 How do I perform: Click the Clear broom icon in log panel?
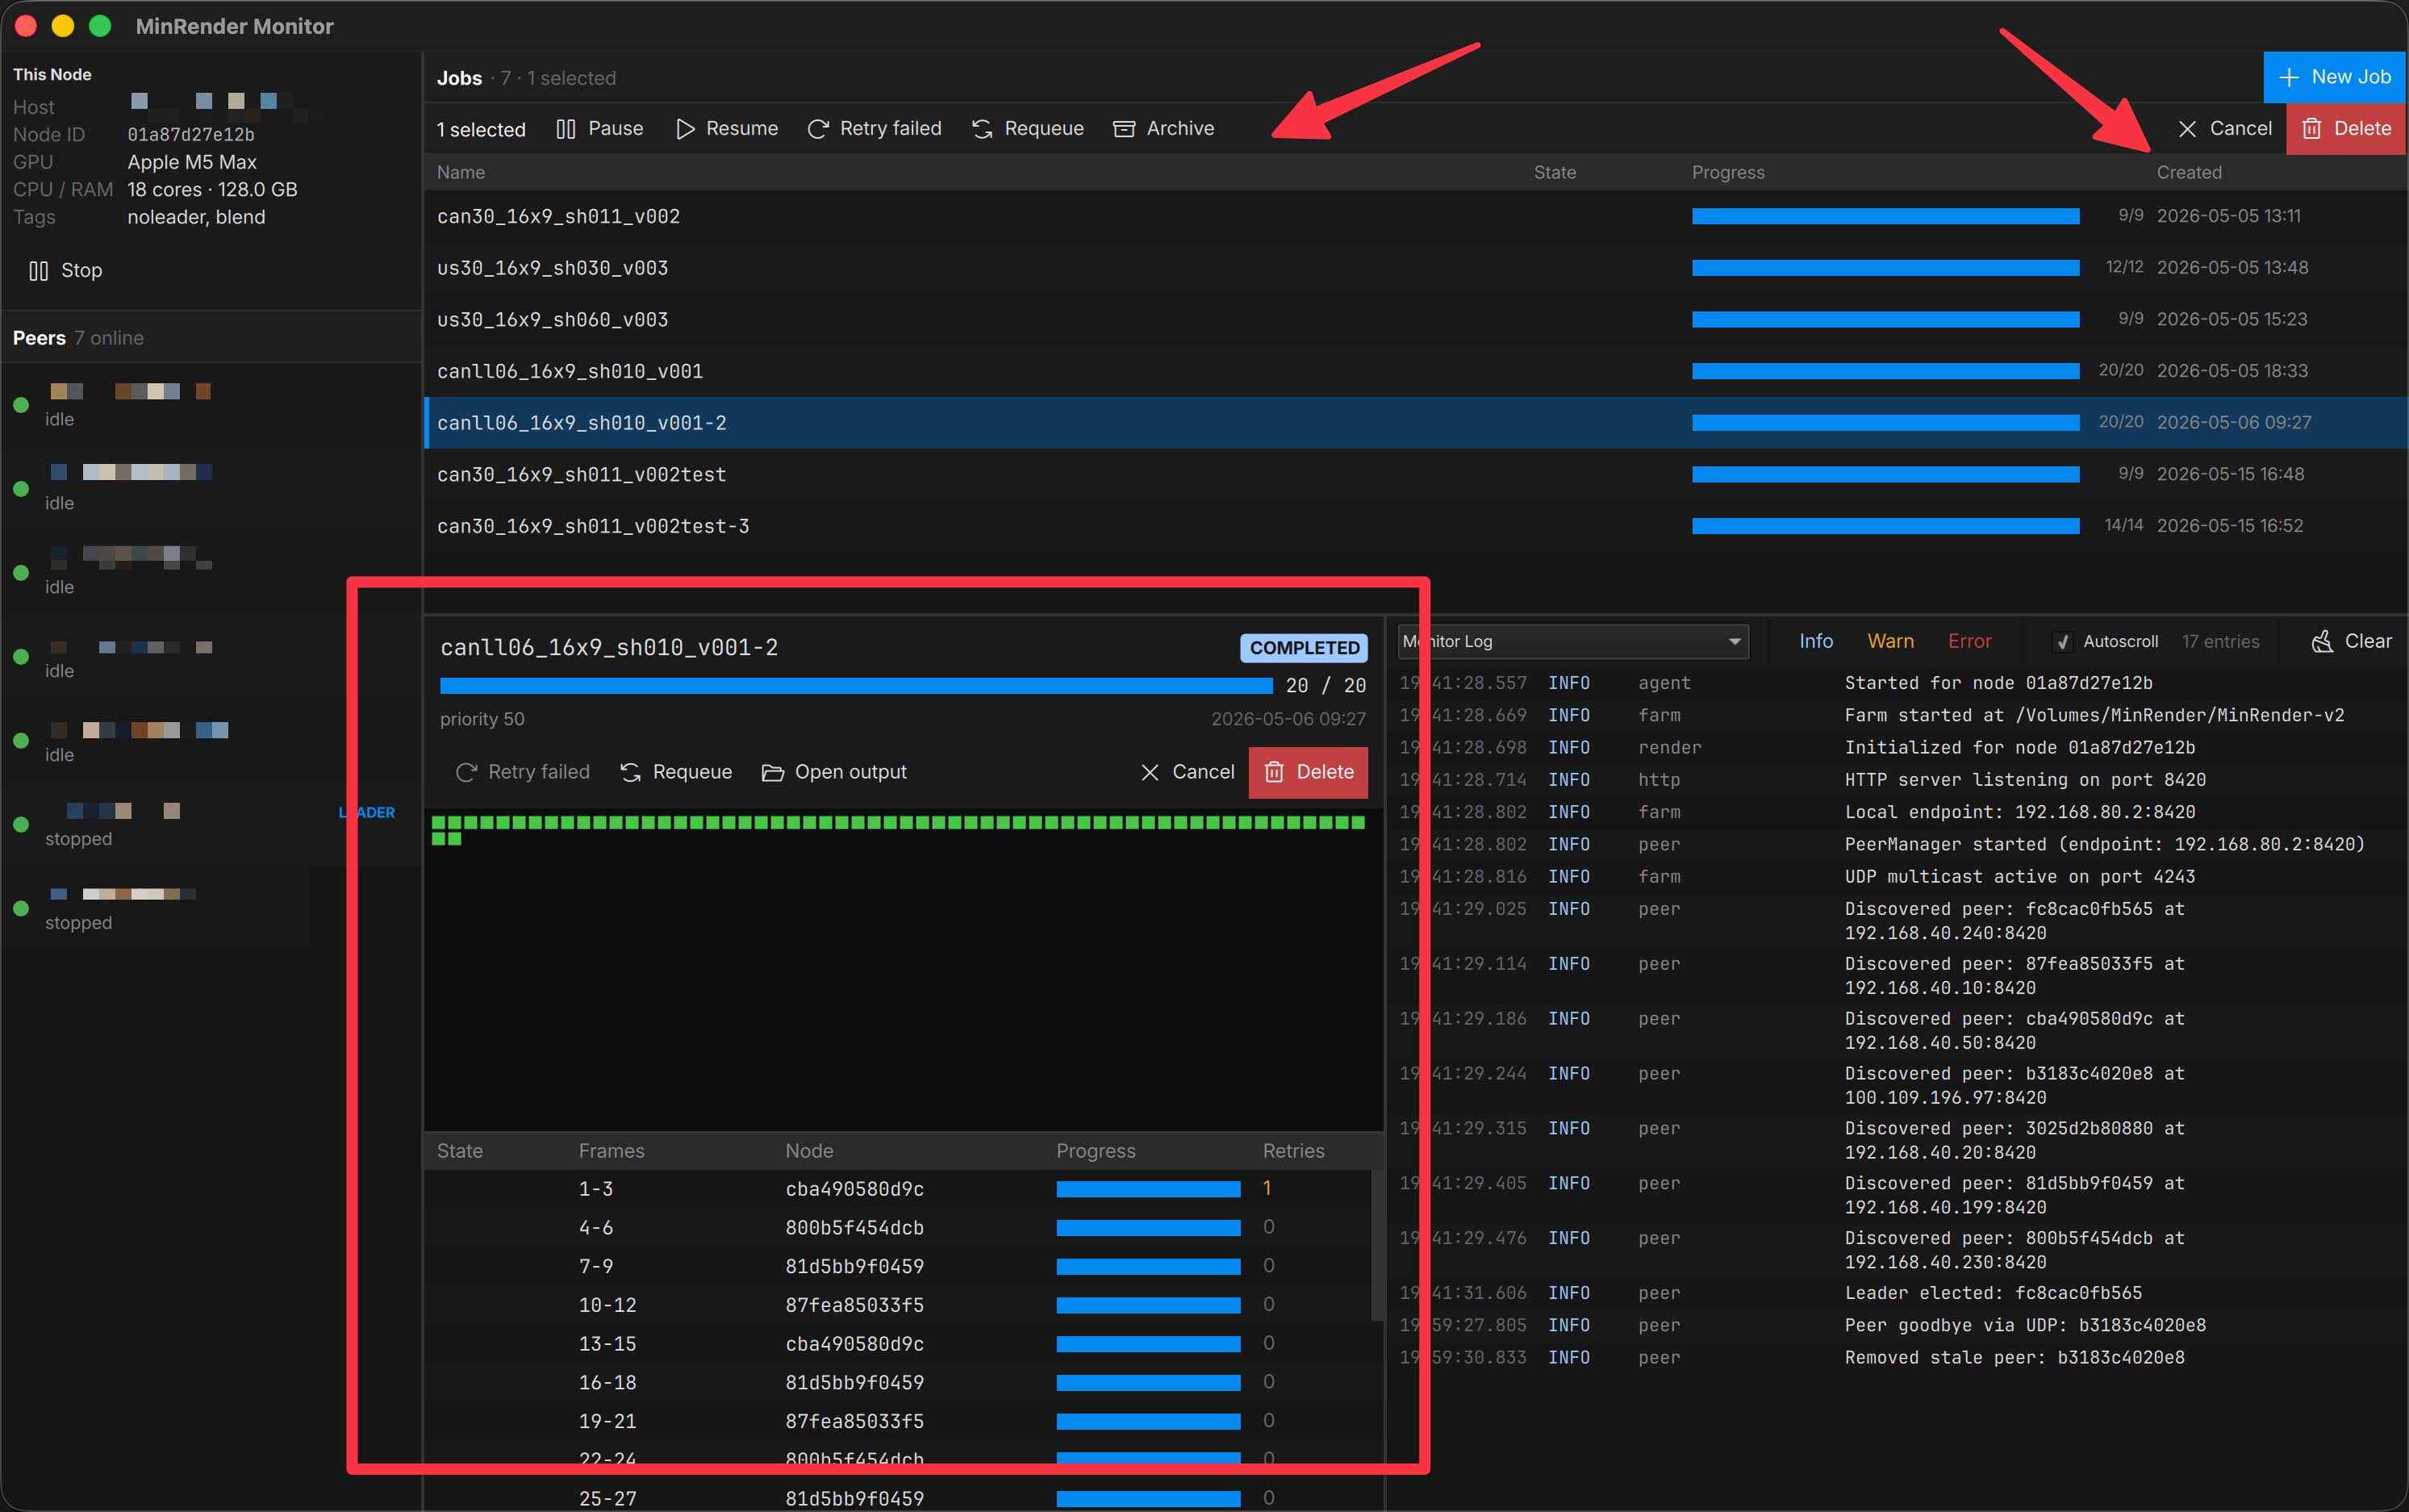pos(2322,642)
